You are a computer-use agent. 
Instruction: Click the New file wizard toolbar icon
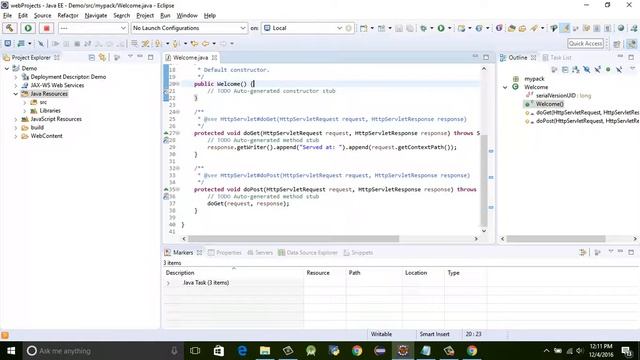tap(363, 28)
